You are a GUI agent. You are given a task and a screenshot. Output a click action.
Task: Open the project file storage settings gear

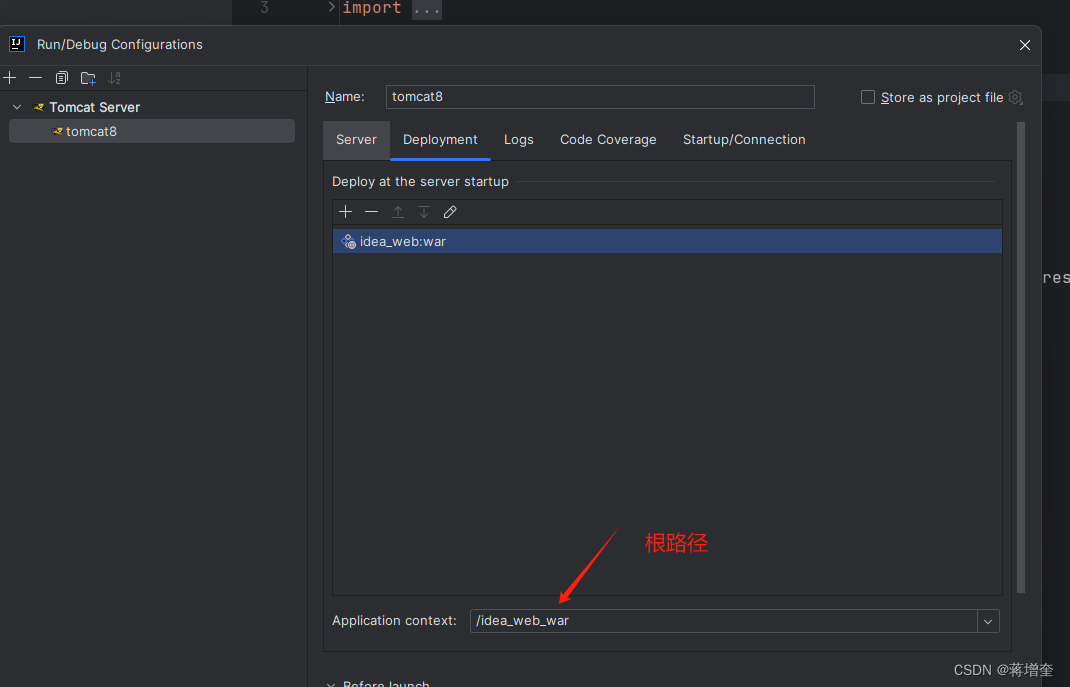coord(1015,98)
